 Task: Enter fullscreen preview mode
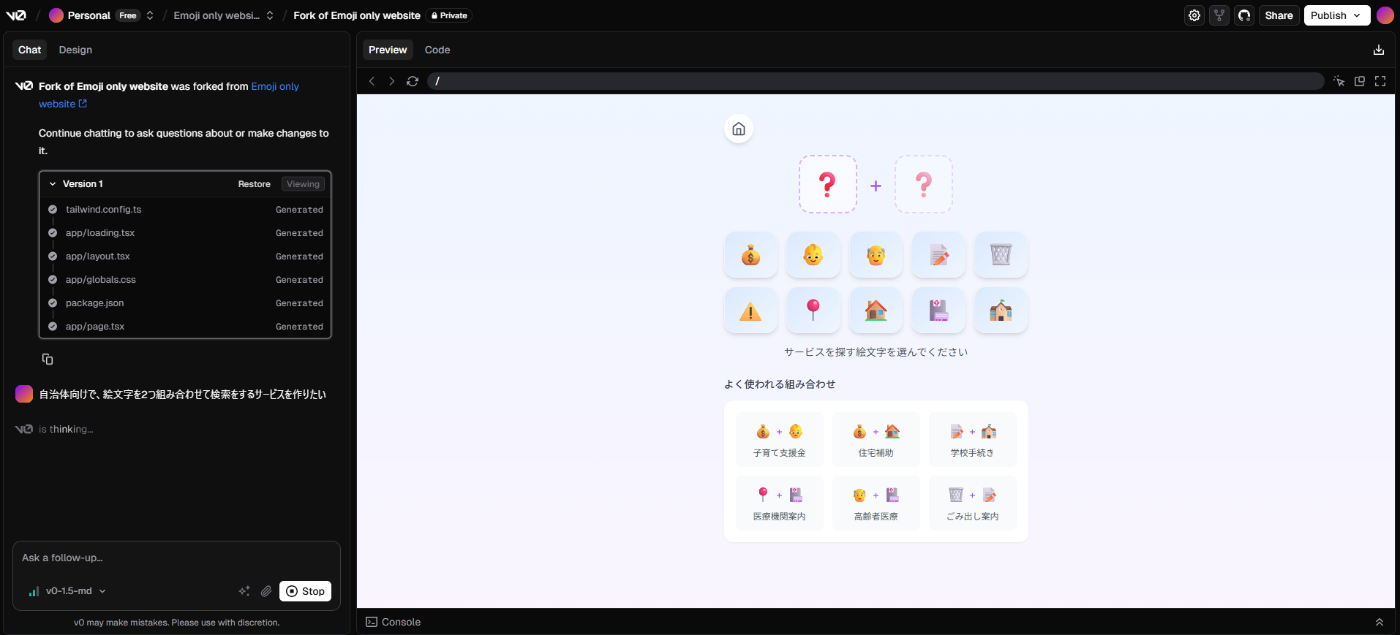1380,81
